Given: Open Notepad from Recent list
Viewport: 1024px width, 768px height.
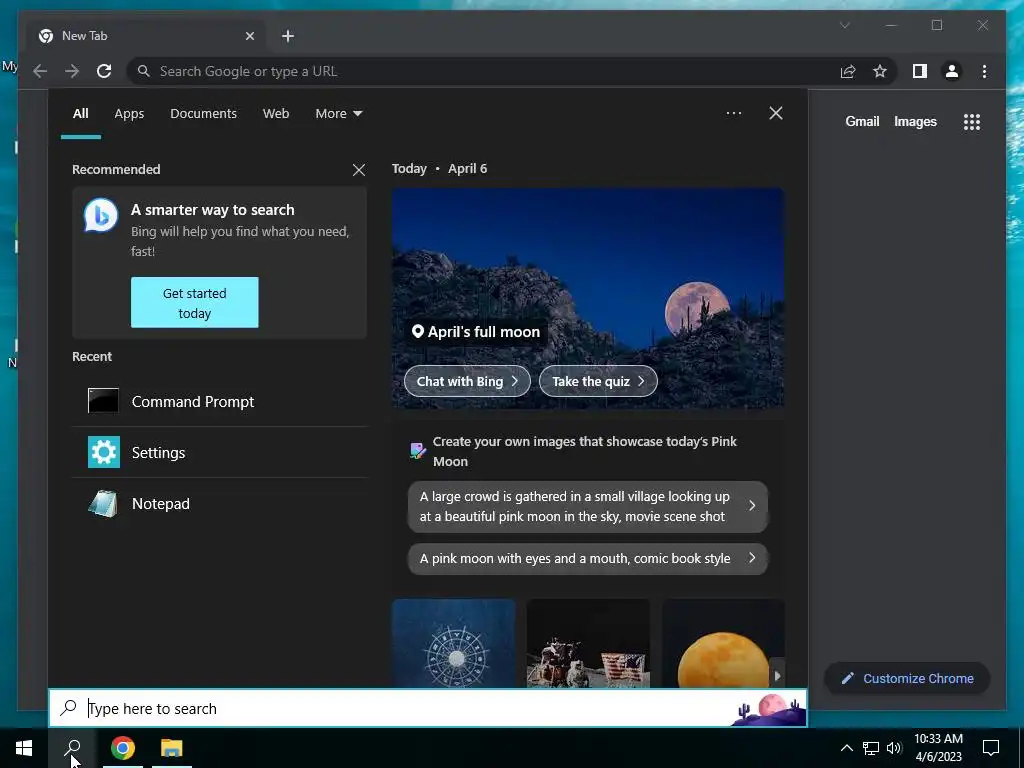Looking at the screenshot, I should (x=219, y=504).
